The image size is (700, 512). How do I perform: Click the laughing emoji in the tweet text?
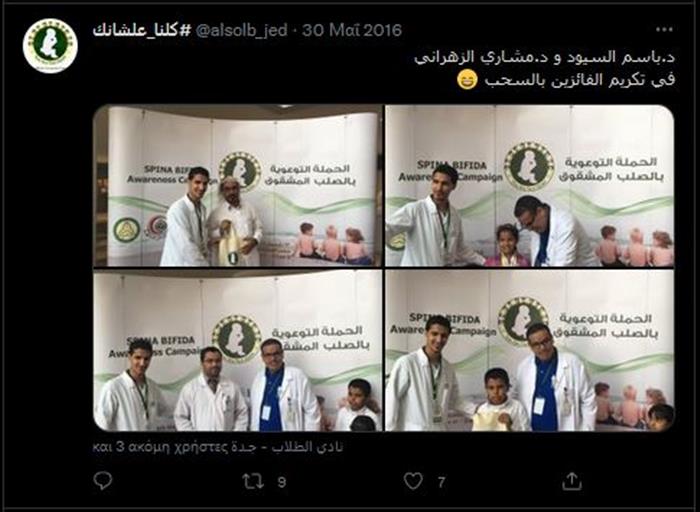point(467,80)
